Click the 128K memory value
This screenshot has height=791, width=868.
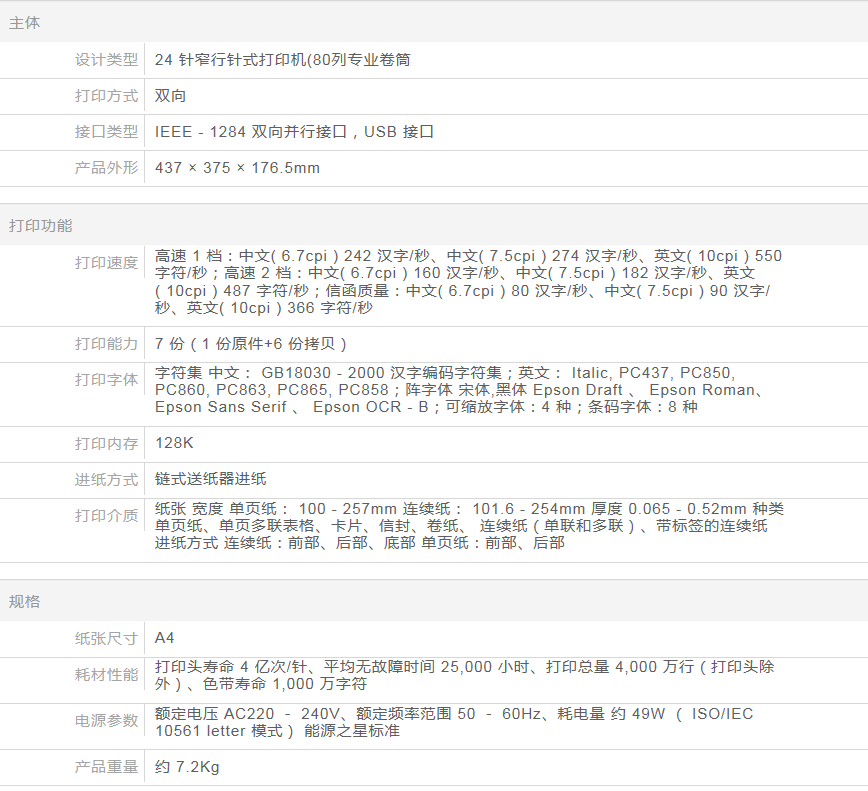(174, 444)
